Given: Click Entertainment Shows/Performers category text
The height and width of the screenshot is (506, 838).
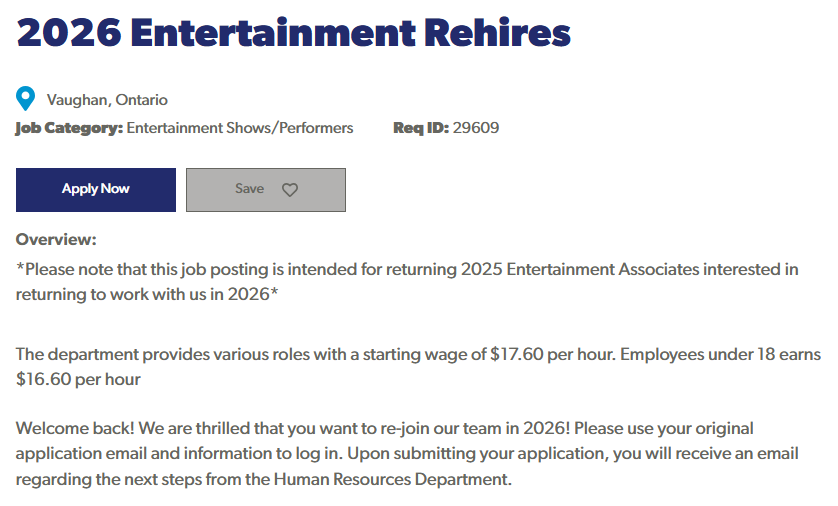Looking at the screenshot, I should 240,128.
